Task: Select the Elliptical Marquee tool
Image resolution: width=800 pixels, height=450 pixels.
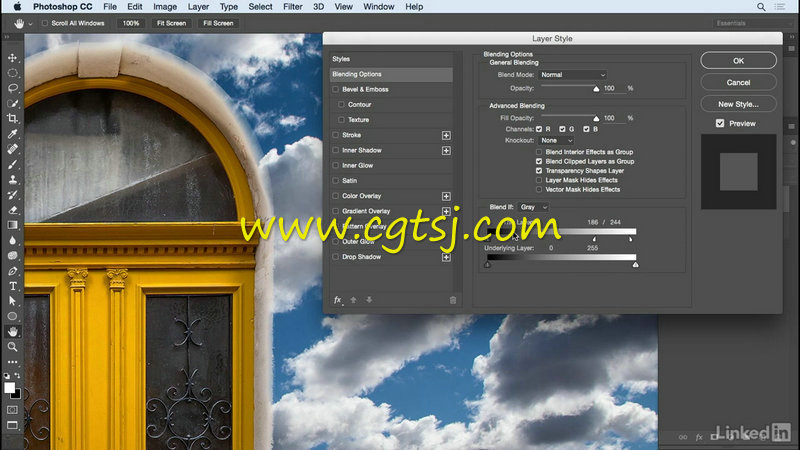Action: pyautogui.click(x=12, y=73)
